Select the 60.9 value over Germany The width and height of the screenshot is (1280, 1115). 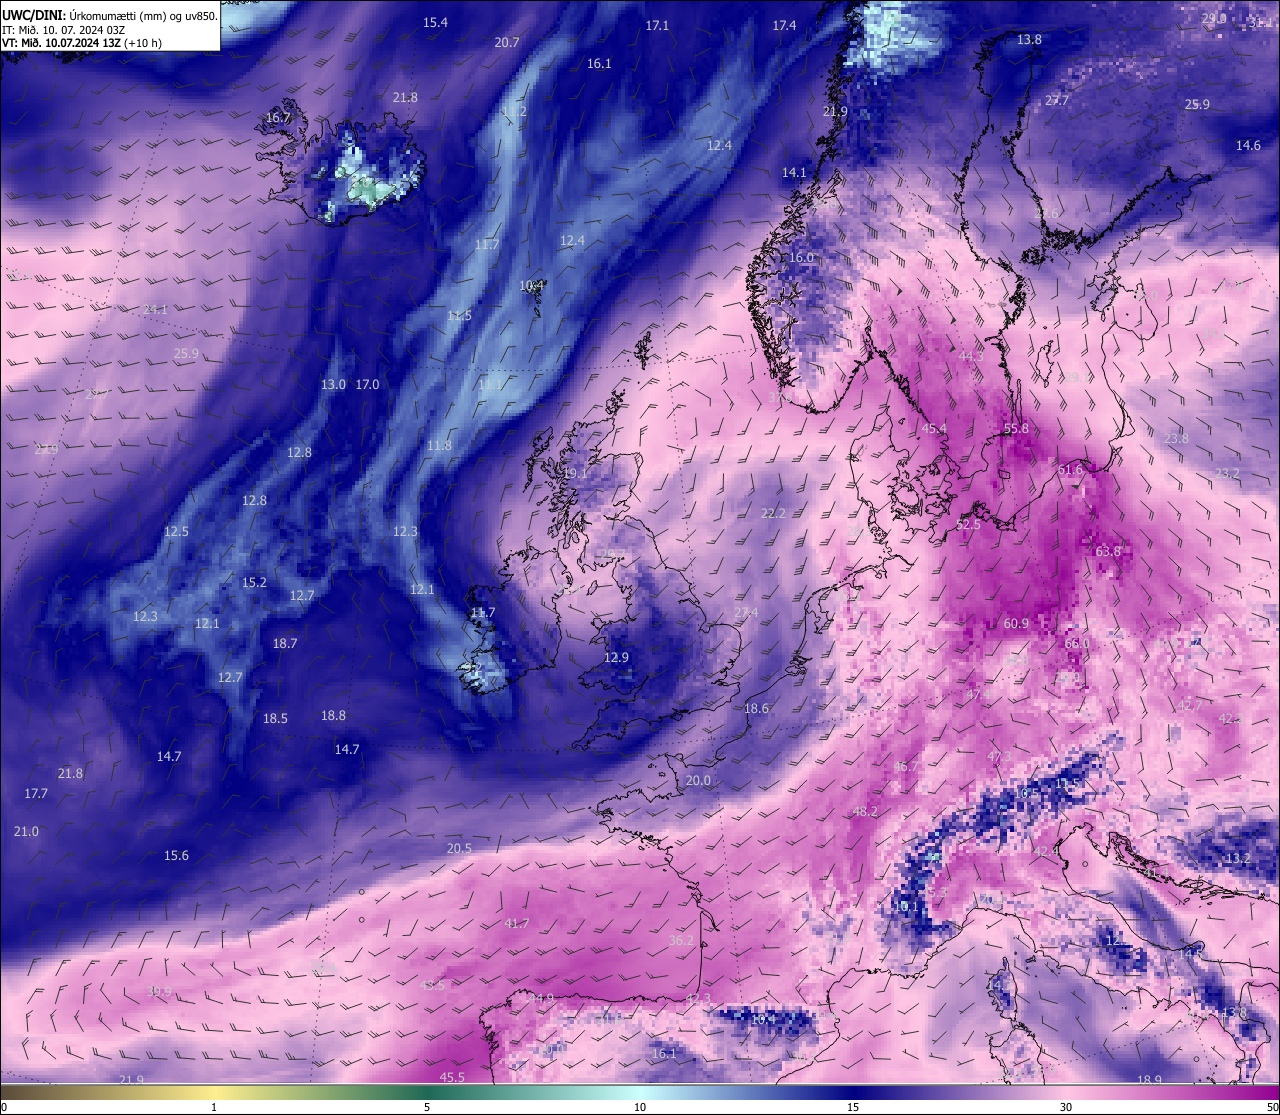(x=1016, y=623)
